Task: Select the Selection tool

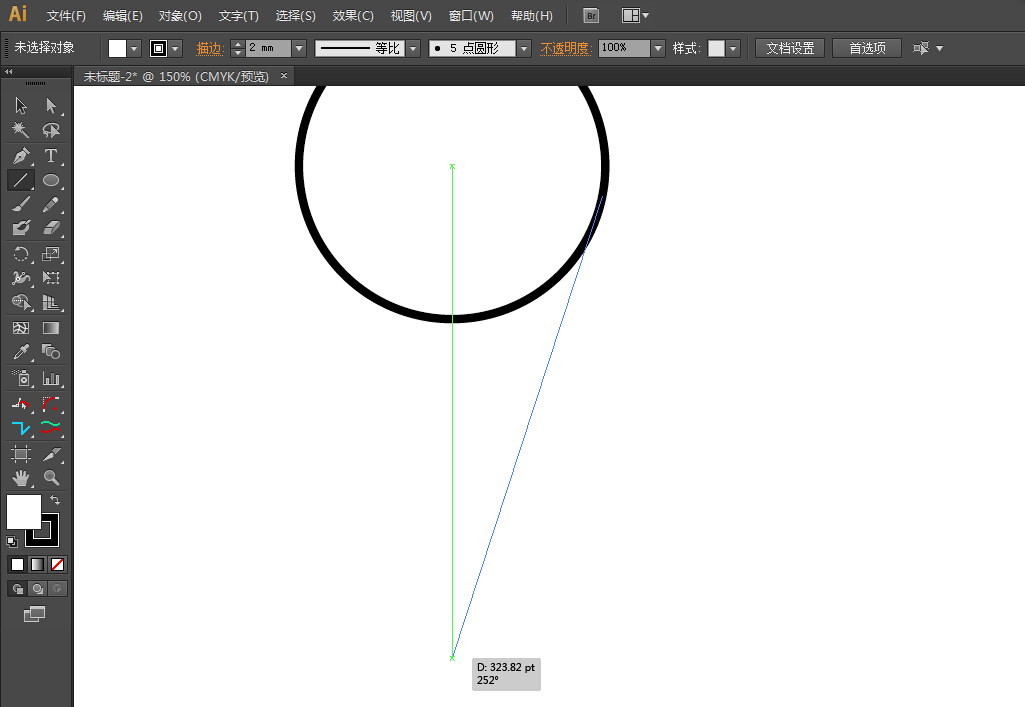Action: 20,105
